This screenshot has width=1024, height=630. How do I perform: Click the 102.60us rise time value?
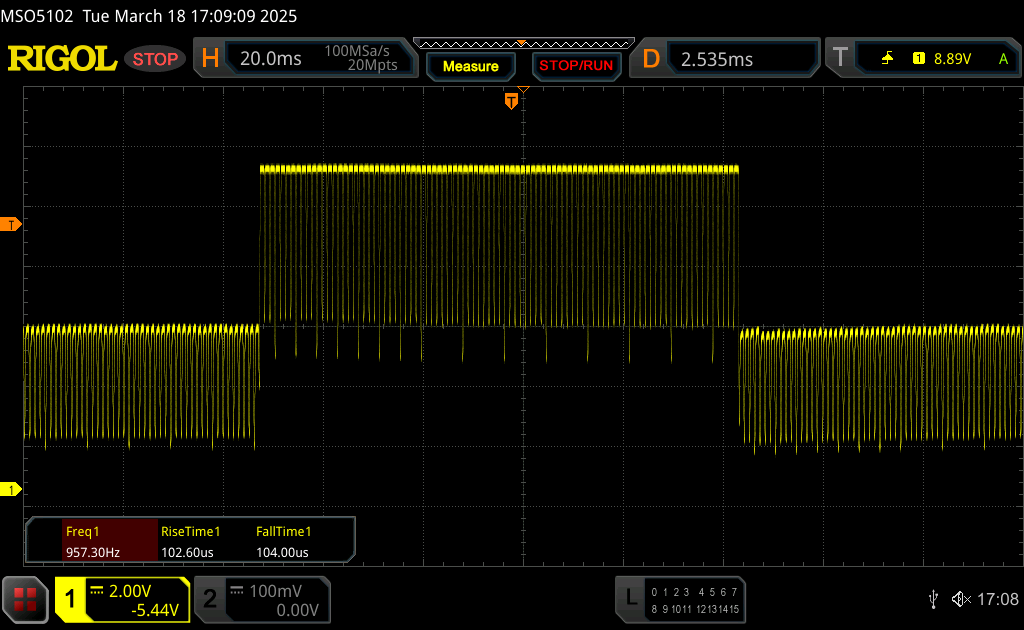coord(187,552)
